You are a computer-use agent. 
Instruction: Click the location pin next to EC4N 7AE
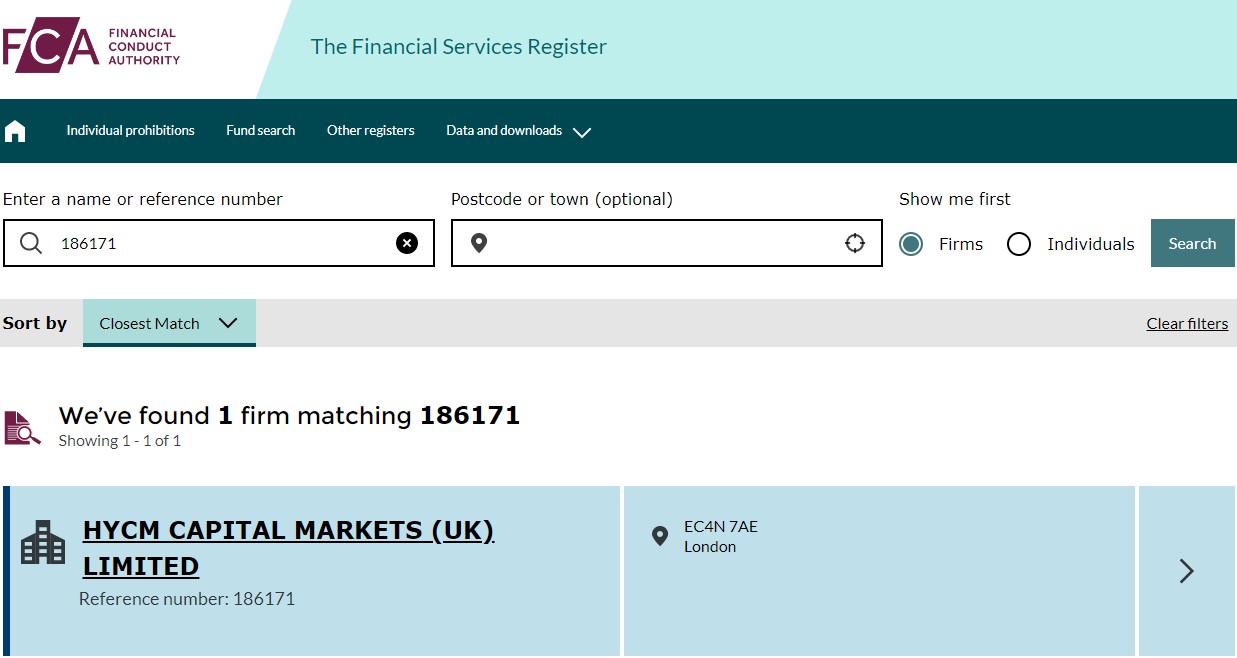point(660,537)
